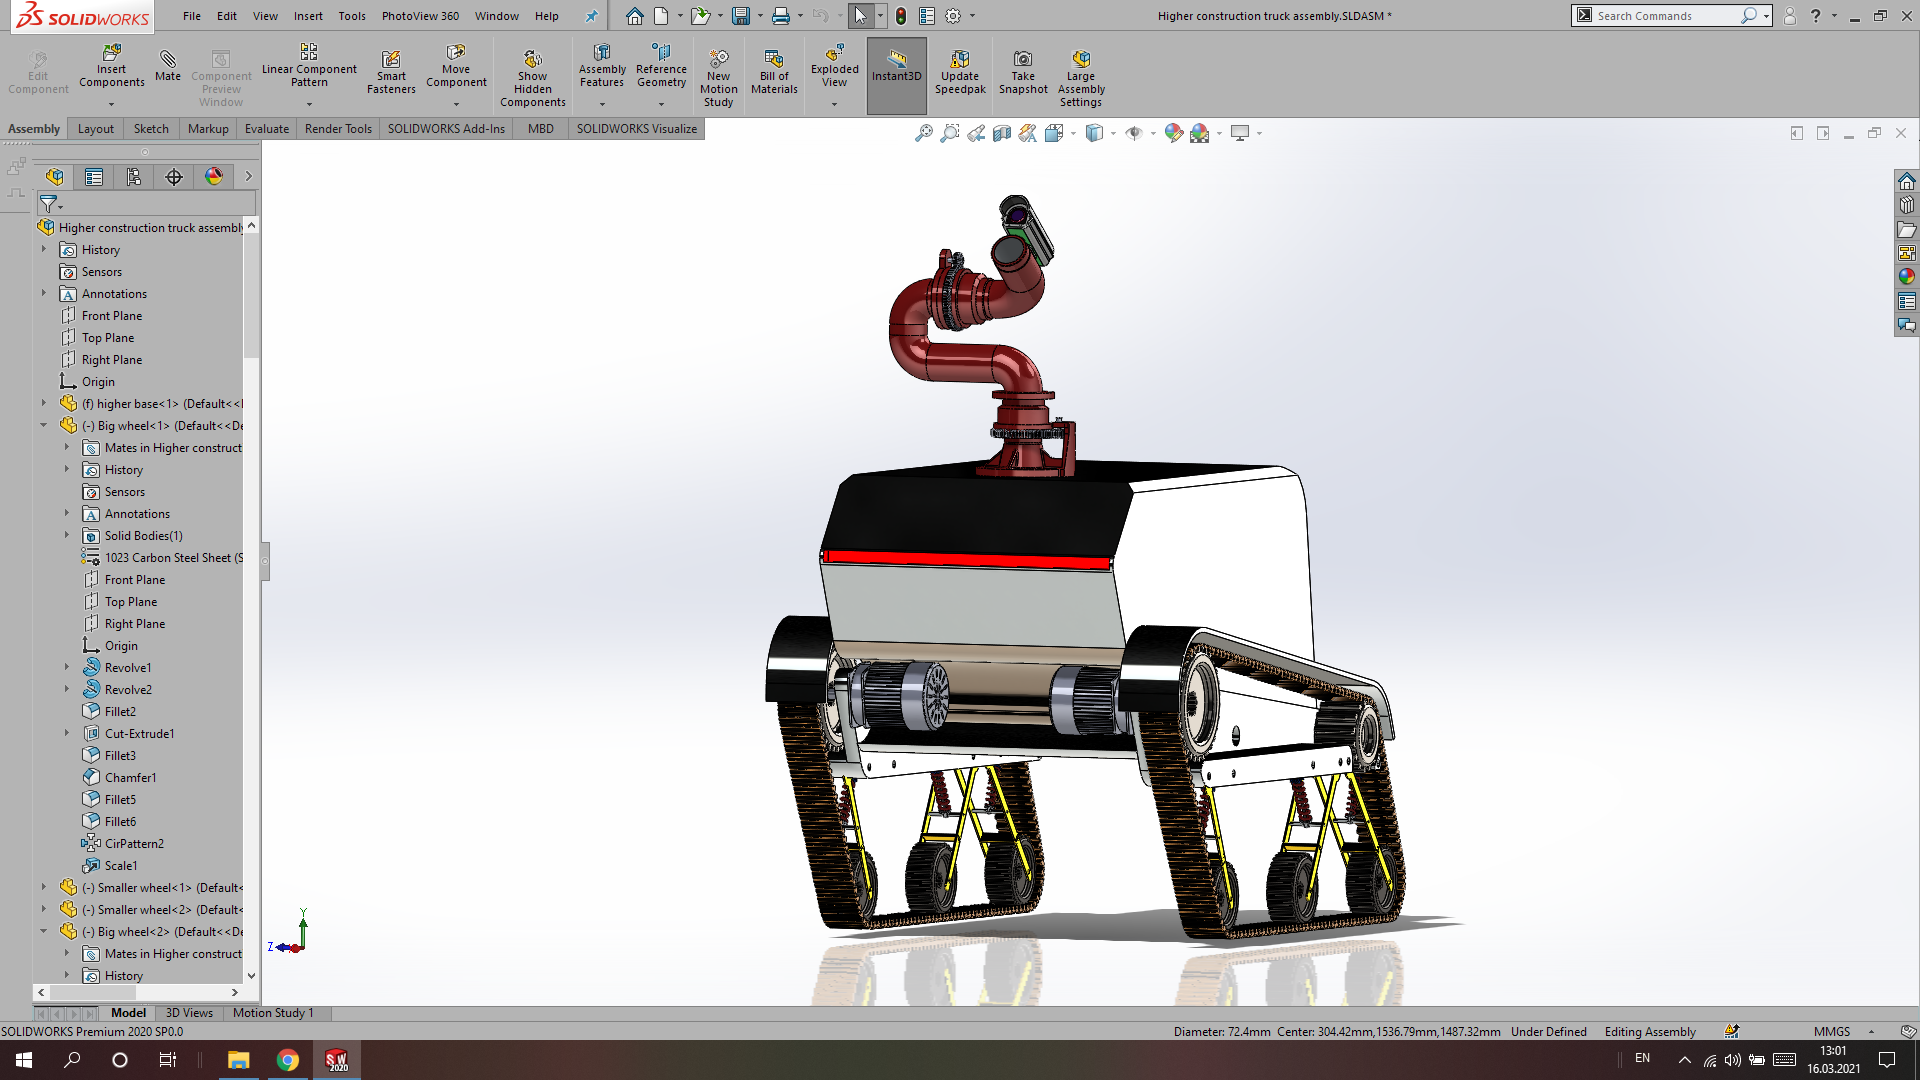The height and width of the screenshot is (1080, 1920).
Task: Click the EN language indicator
Action: coord(1642,1058)
